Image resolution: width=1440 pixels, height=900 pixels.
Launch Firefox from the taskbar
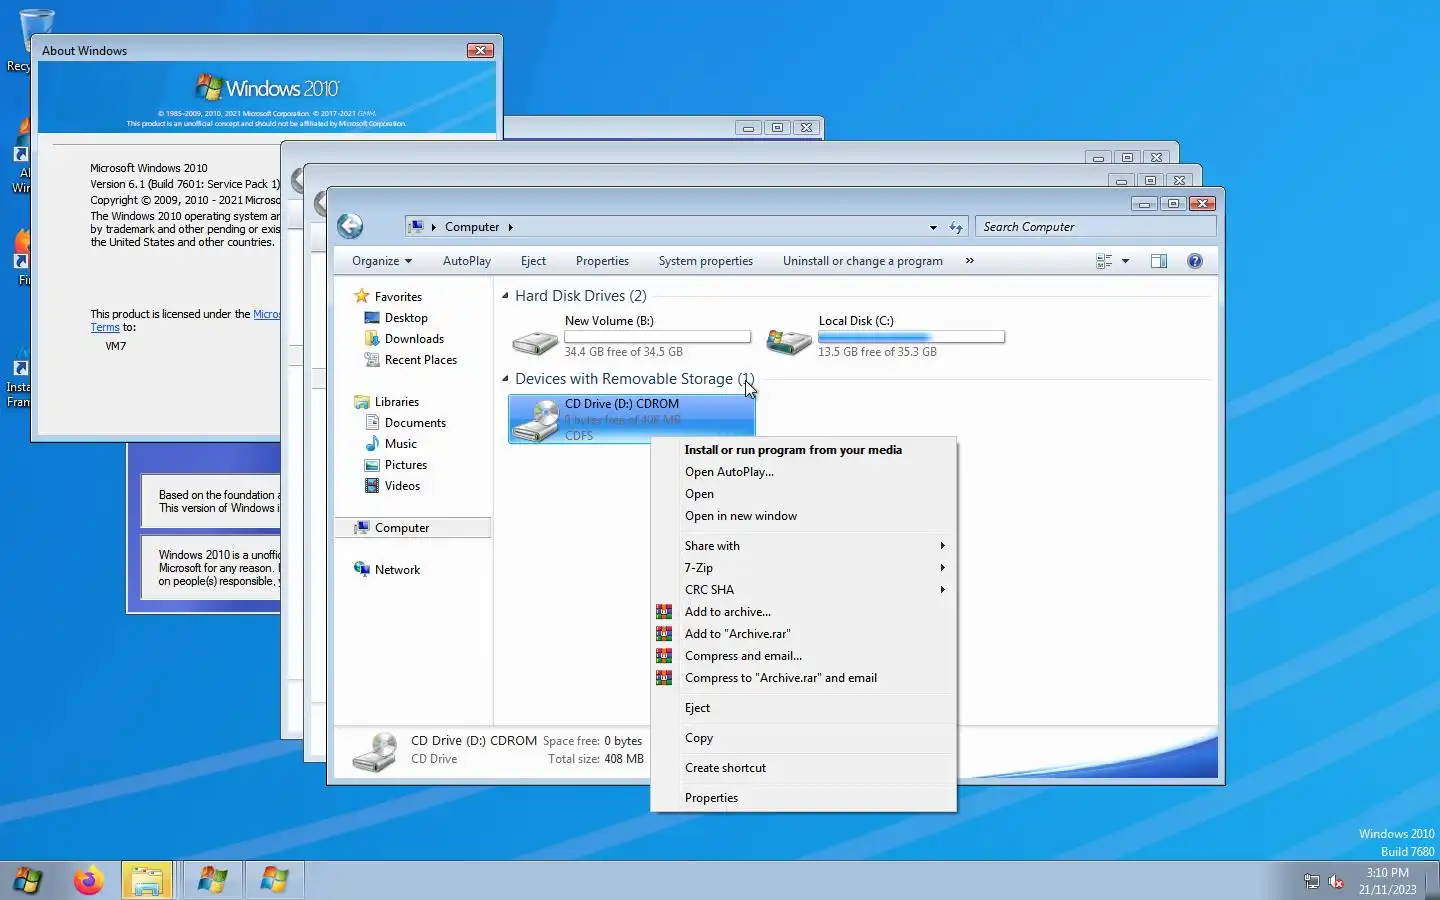(x=89, y=881)
